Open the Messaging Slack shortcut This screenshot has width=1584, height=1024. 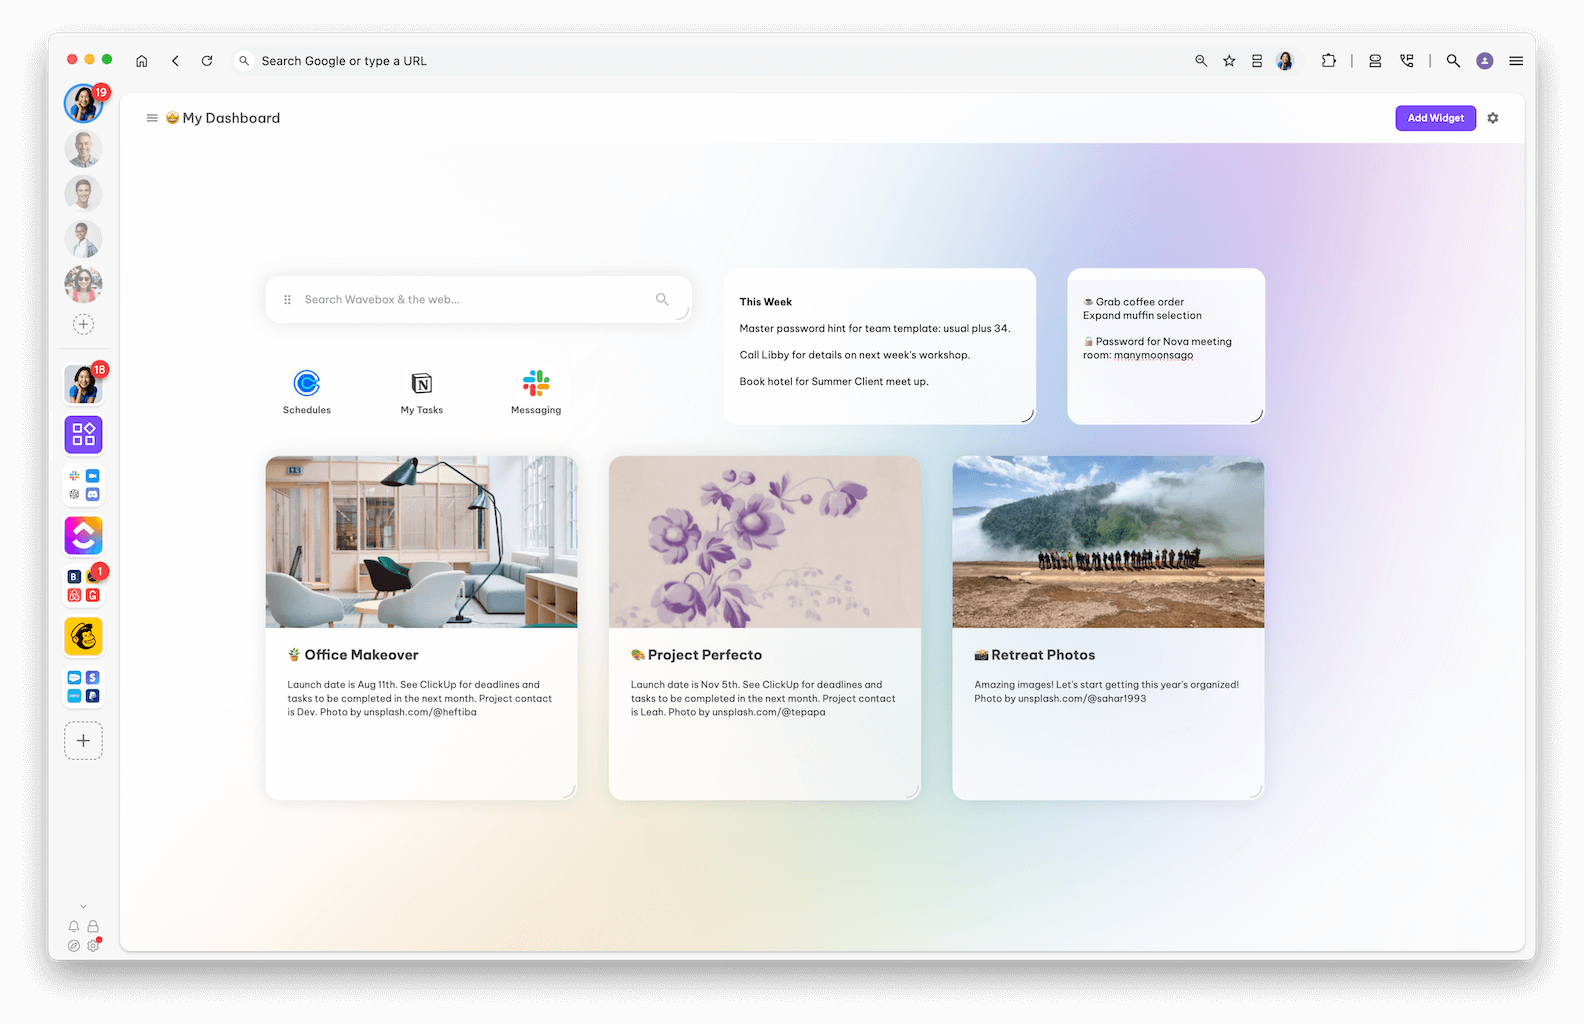click(536, 391)
